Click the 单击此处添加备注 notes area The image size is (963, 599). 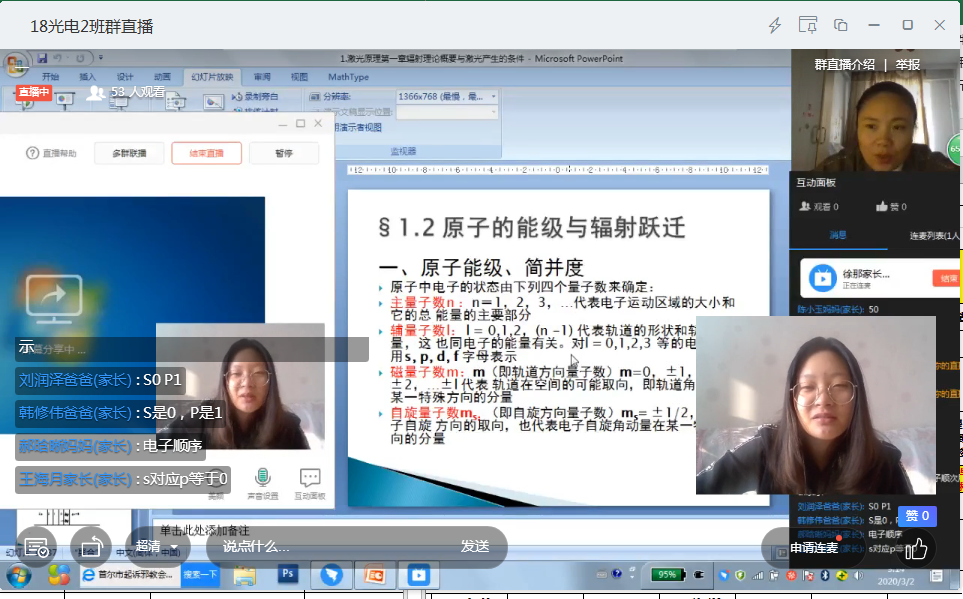click(205, 530)
